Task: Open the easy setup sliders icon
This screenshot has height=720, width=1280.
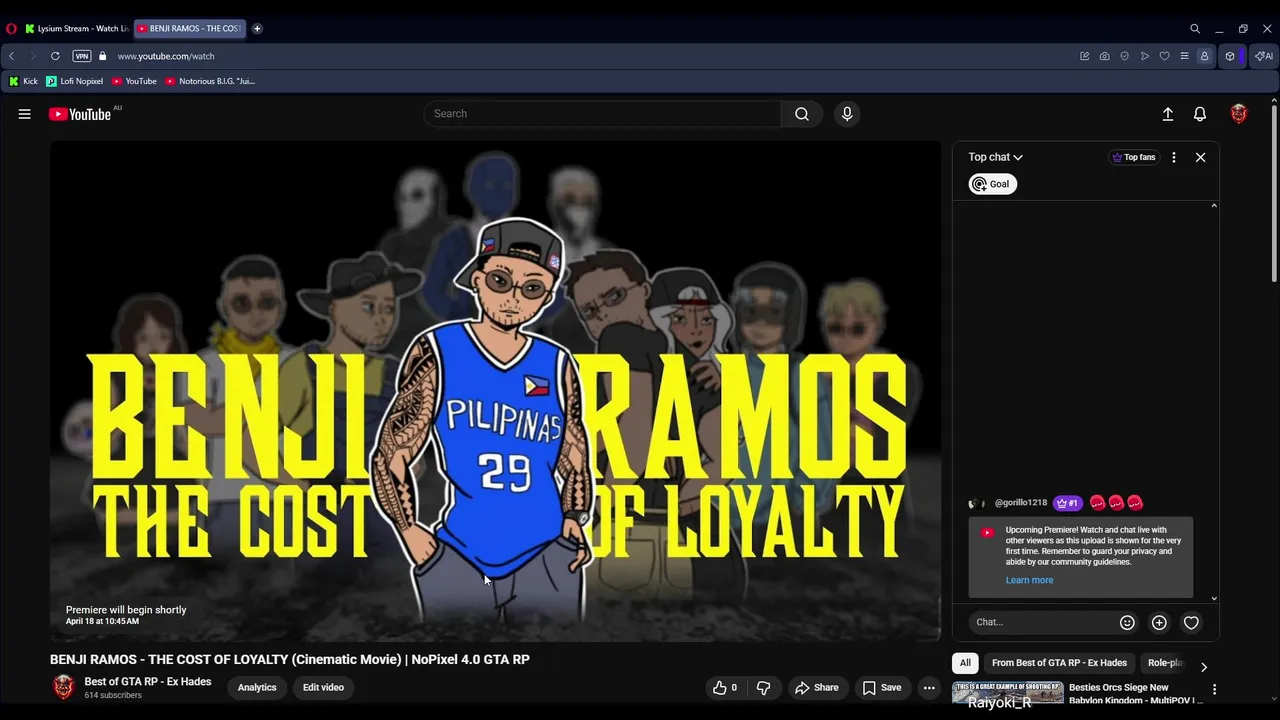Action: click(x=1184, y=56)
